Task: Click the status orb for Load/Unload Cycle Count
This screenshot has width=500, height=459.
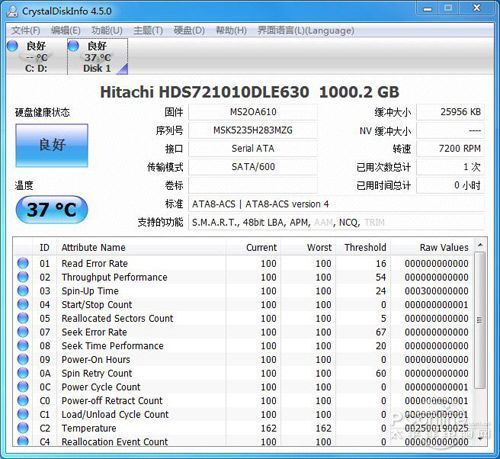Action: coord(23,414)
